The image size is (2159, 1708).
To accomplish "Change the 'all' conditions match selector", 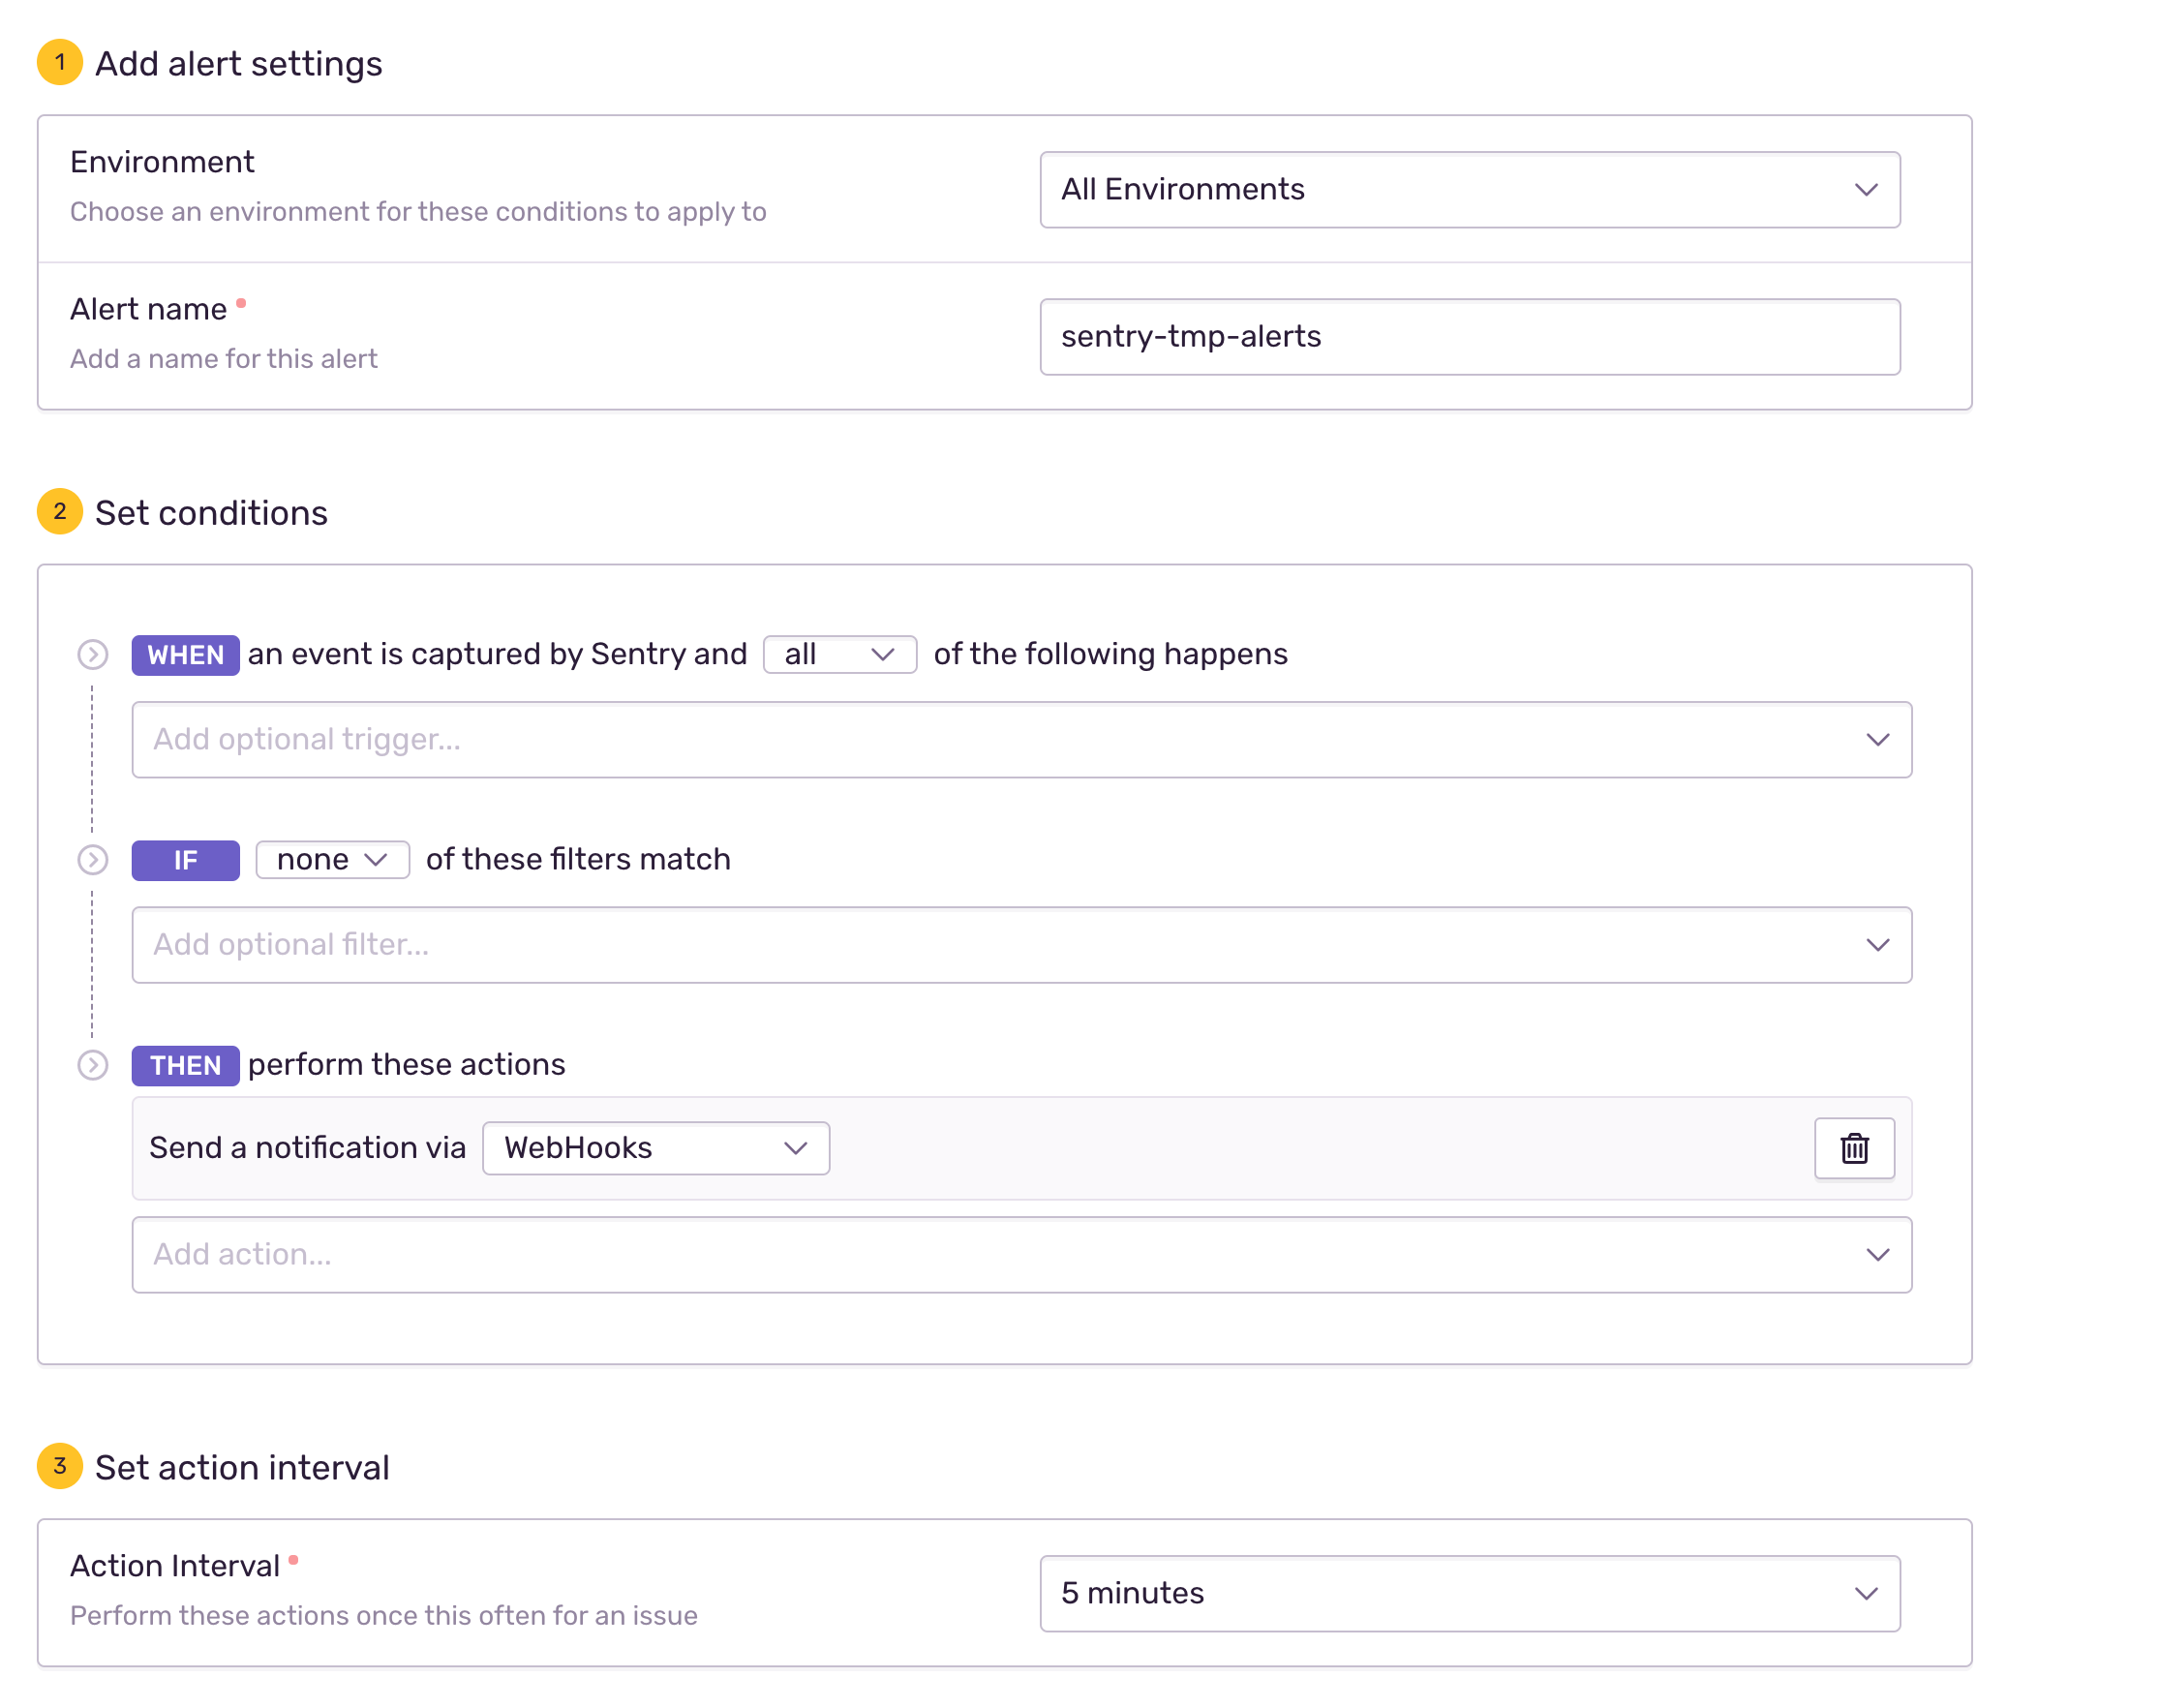I will tap(839, 655).
